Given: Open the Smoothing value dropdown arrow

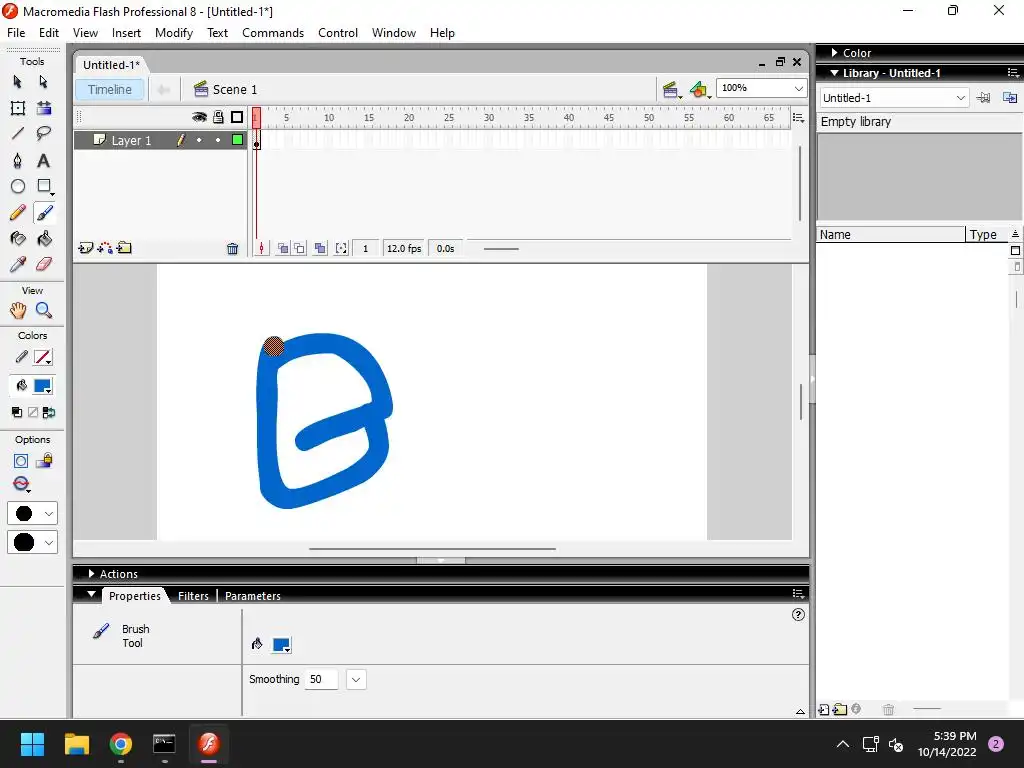Looking at the screenshot, I should click(356, 679).
